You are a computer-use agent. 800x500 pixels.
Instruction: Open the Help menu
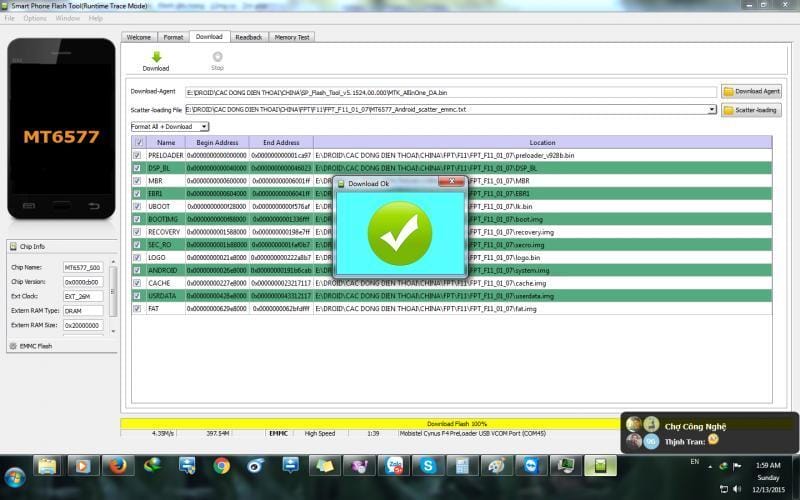pyautogui.click(x=95, y=18)
